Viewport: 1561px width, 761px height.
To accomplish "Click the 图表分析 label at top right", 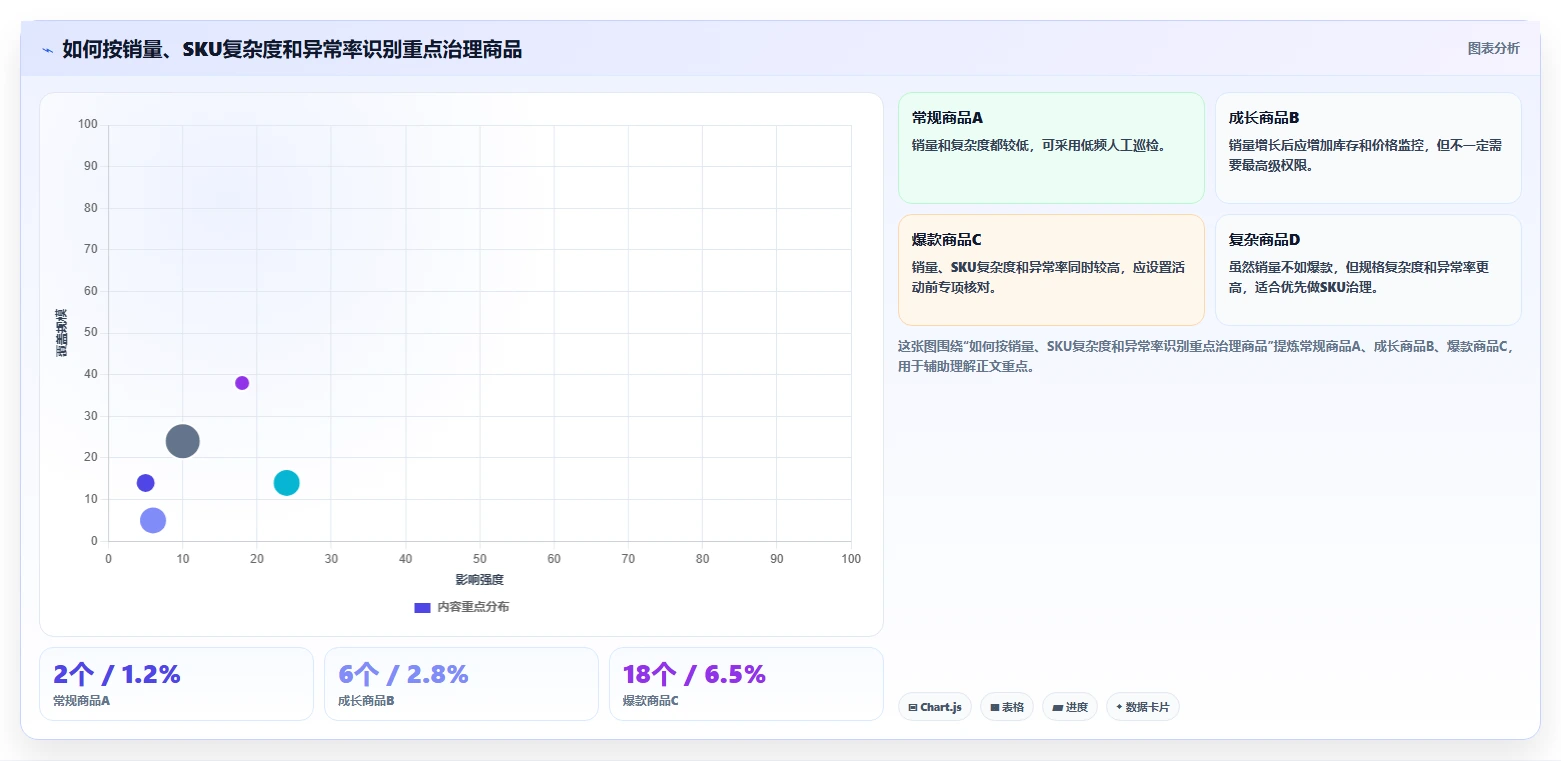I will click(x=1493, y=49).
